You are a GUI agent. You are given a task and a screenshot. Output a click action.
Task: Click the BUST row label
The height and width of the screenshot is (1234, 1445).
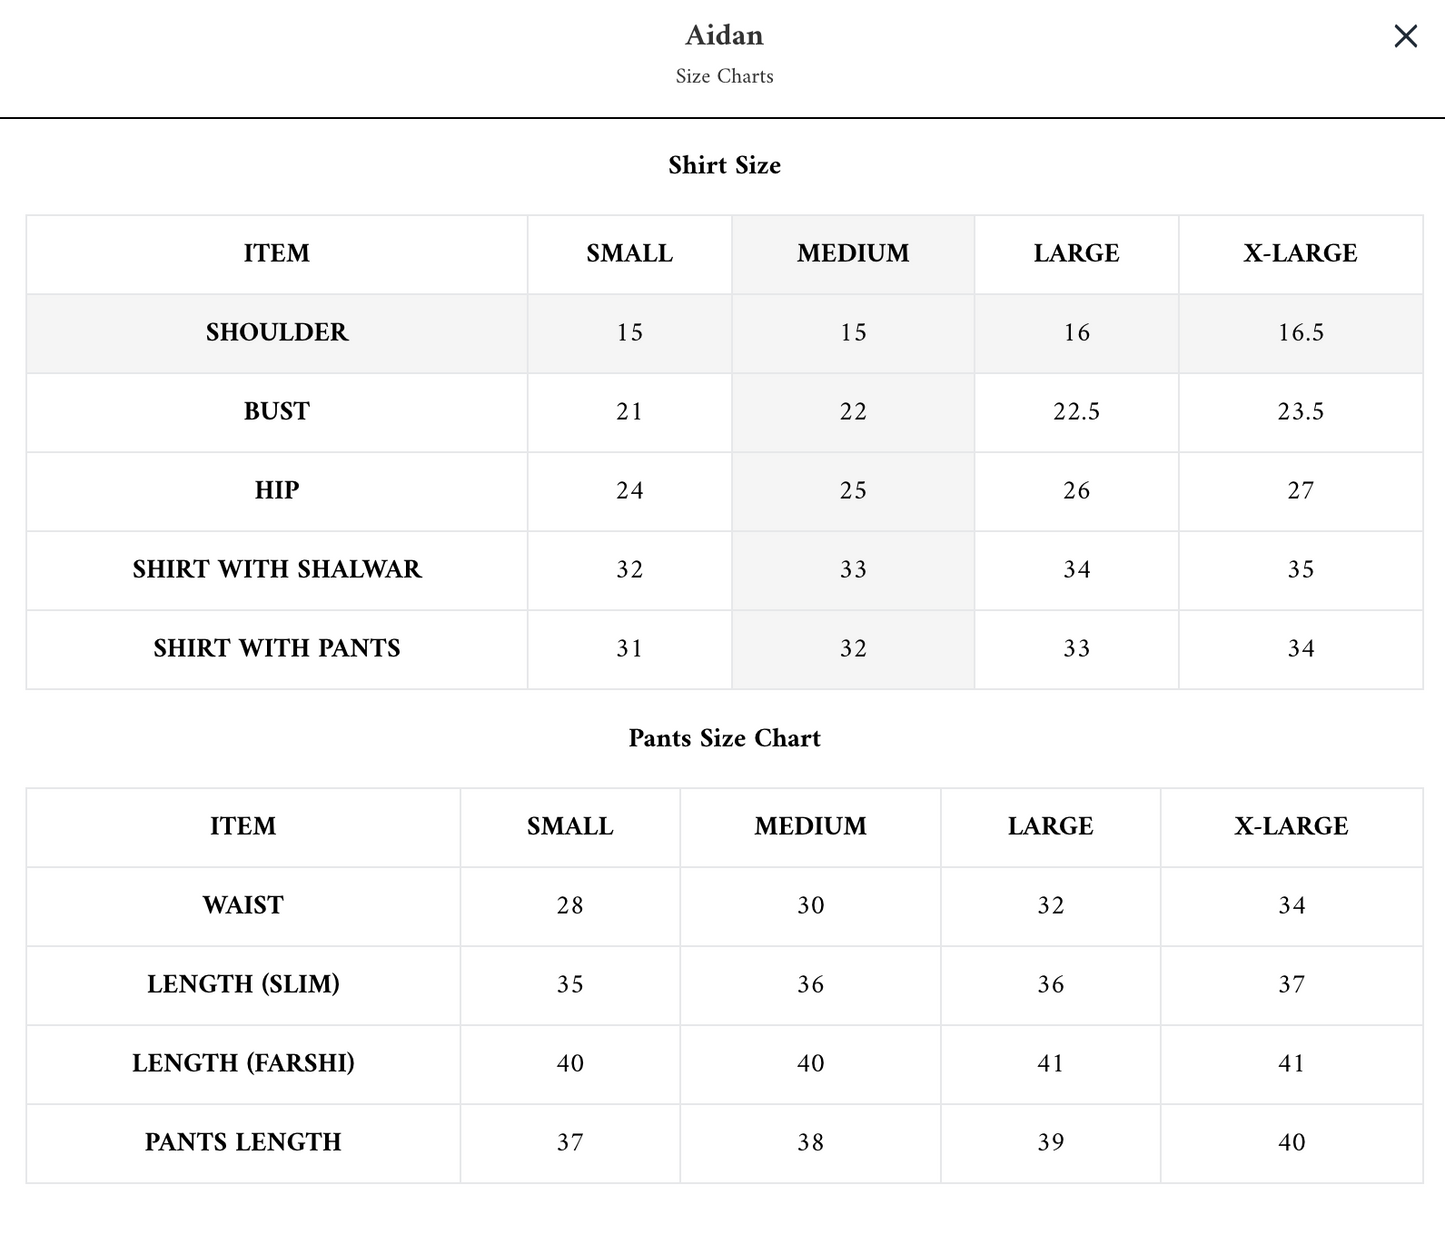click(x=277, y=411)
